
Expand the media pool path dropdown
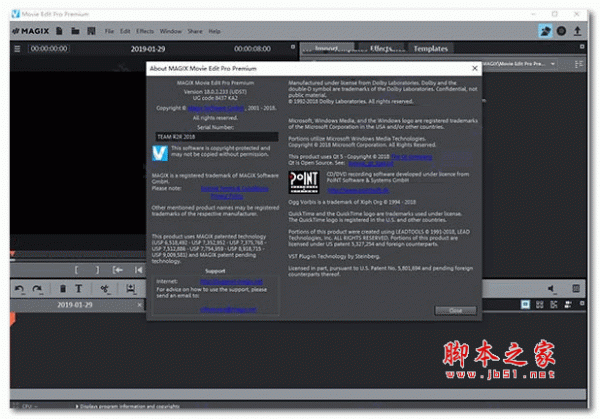[x=553, y=64]
